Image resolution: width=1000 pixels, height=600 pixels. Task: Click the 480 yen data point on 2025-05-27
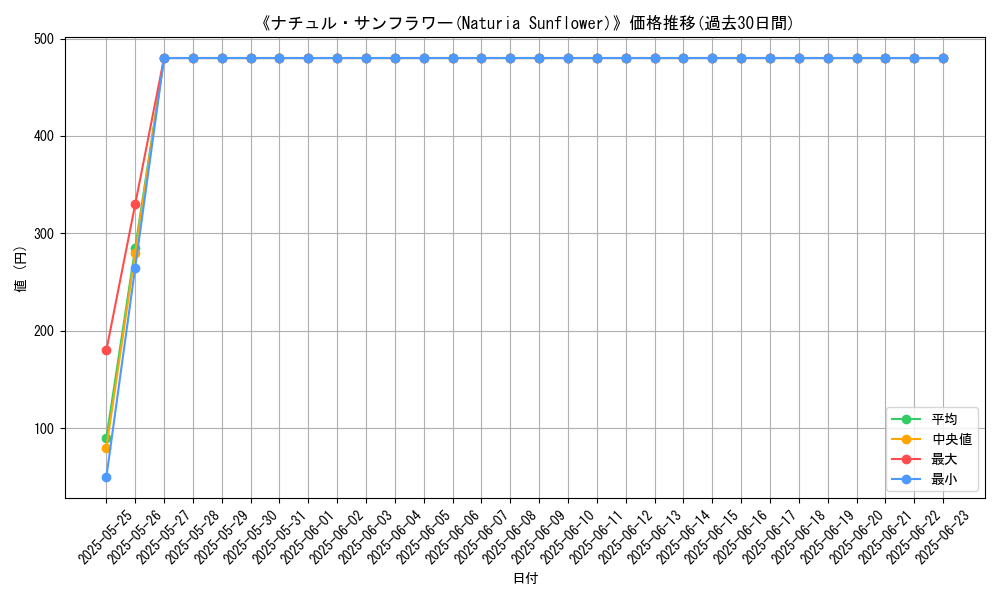click(x=164, y=59)
